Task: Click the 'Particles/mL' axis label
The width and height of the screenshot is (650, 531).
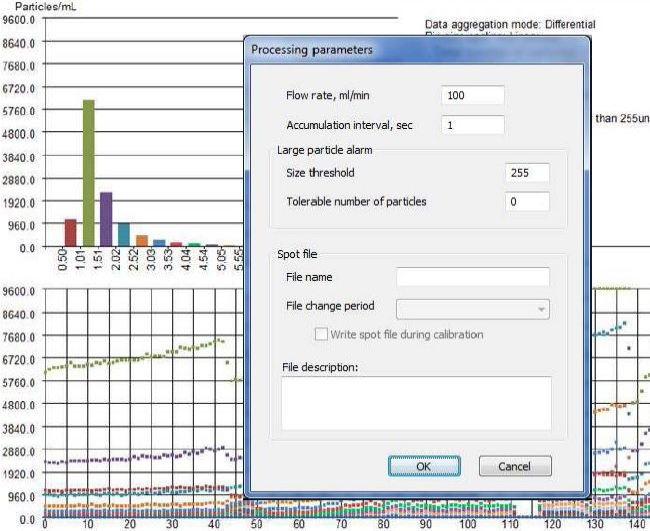Action: pyautogui.click(x=46, y=7)
